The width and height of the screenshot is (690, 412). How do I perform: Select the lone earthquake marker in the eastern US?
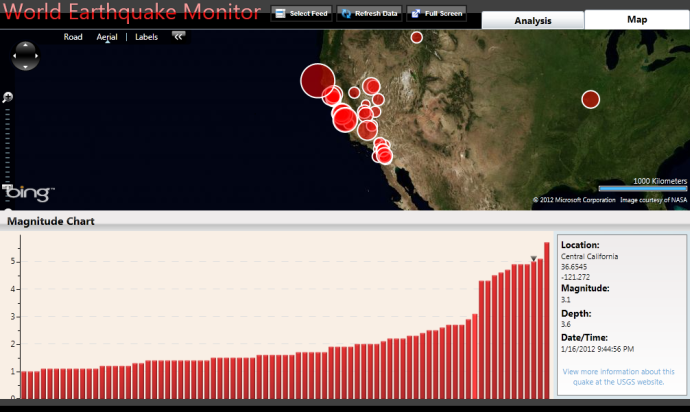coord(591,99)
